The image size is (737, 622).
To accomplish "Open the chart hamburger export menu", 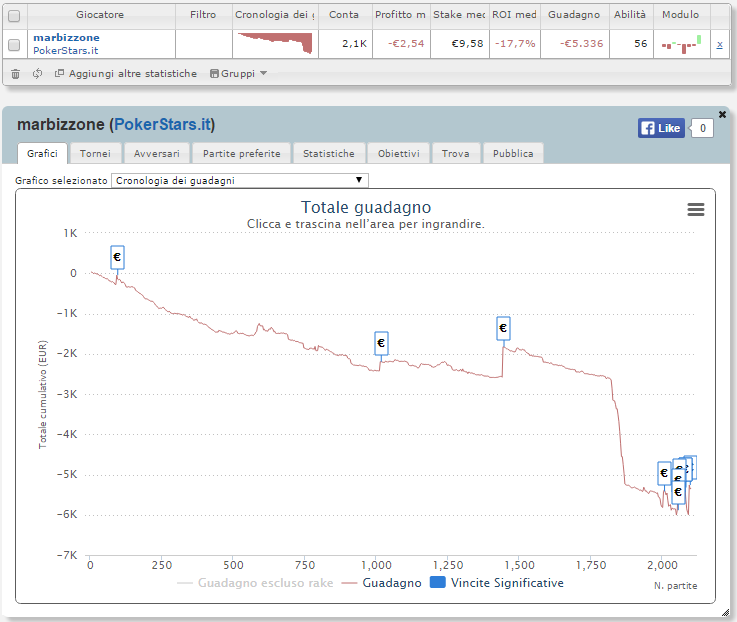I will tap(696, 209).
